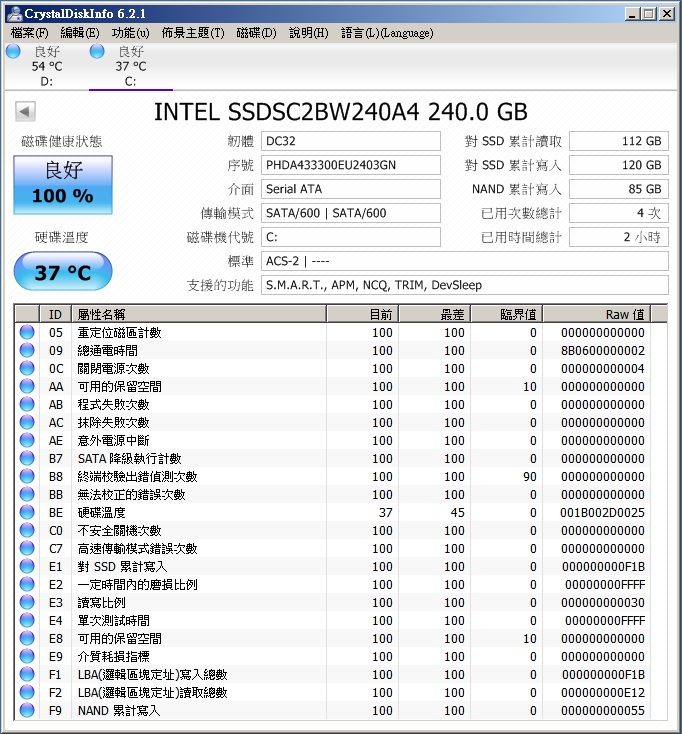Click the NAND writes value 85 GB

619,189
